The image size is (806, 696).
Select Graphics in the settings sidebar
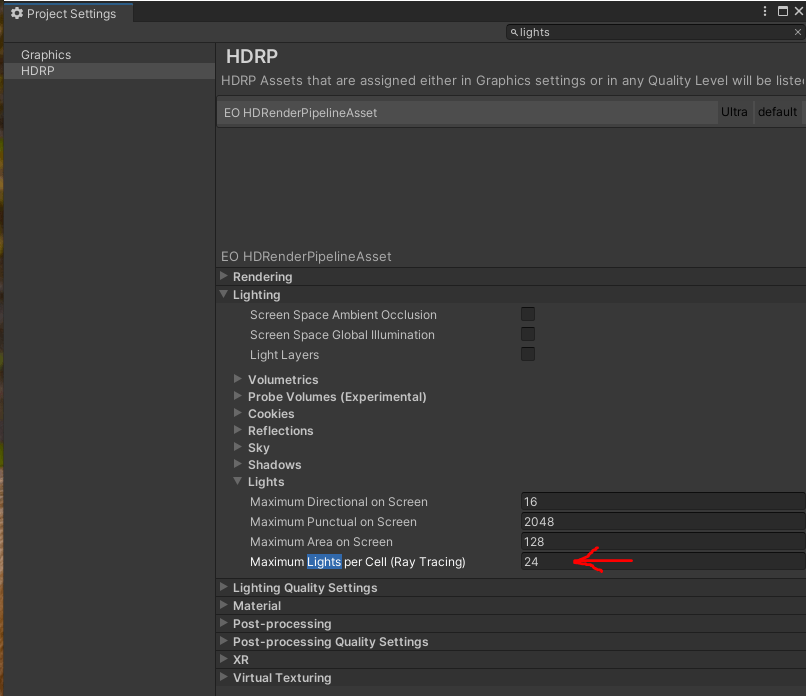46,55
